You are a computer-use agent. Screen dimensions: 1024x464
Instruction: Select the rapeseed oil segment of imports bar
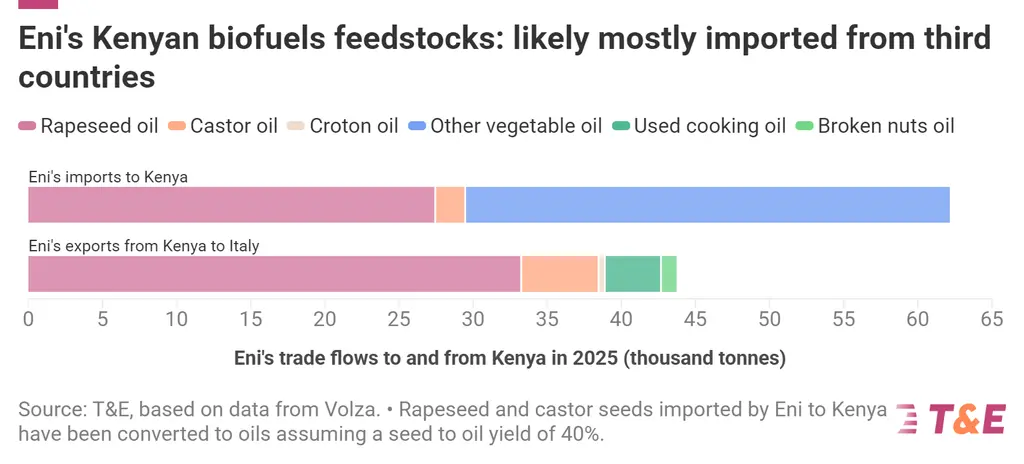(230, 204)
